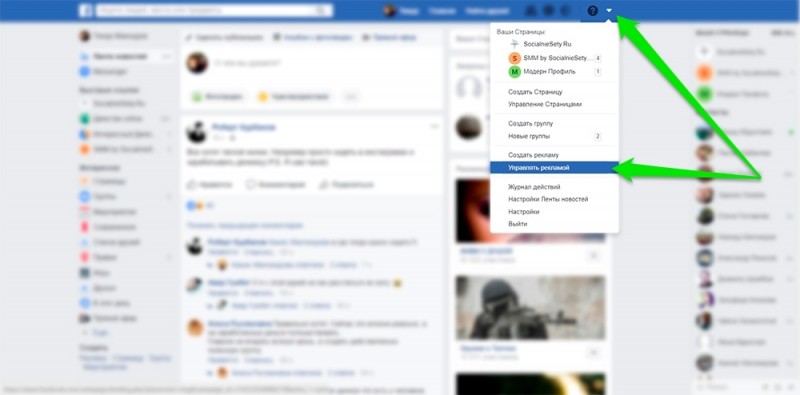Viewport: 800px width, 395px height.
Task: Collapse the account menu arrow in top bar
Action: coord(609,11)
